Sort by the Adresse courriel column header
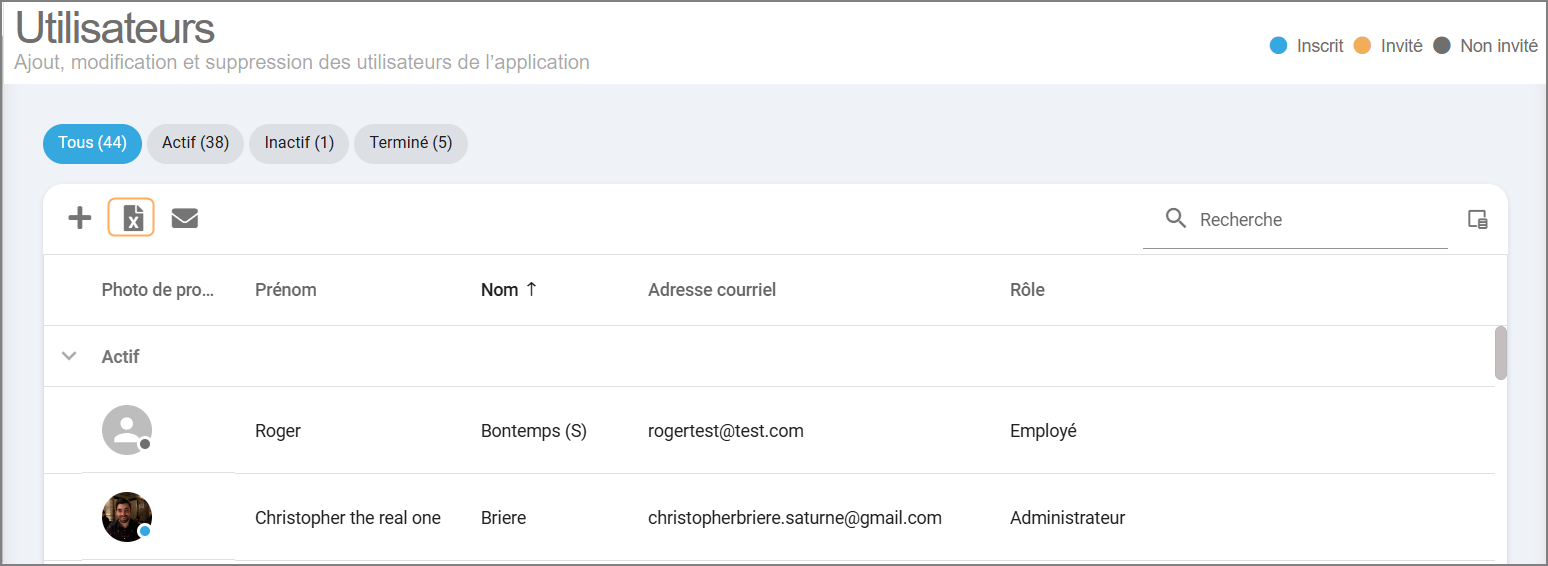Image resolution: width=1548 pixels, height=566 pixels. click(712, 290)
